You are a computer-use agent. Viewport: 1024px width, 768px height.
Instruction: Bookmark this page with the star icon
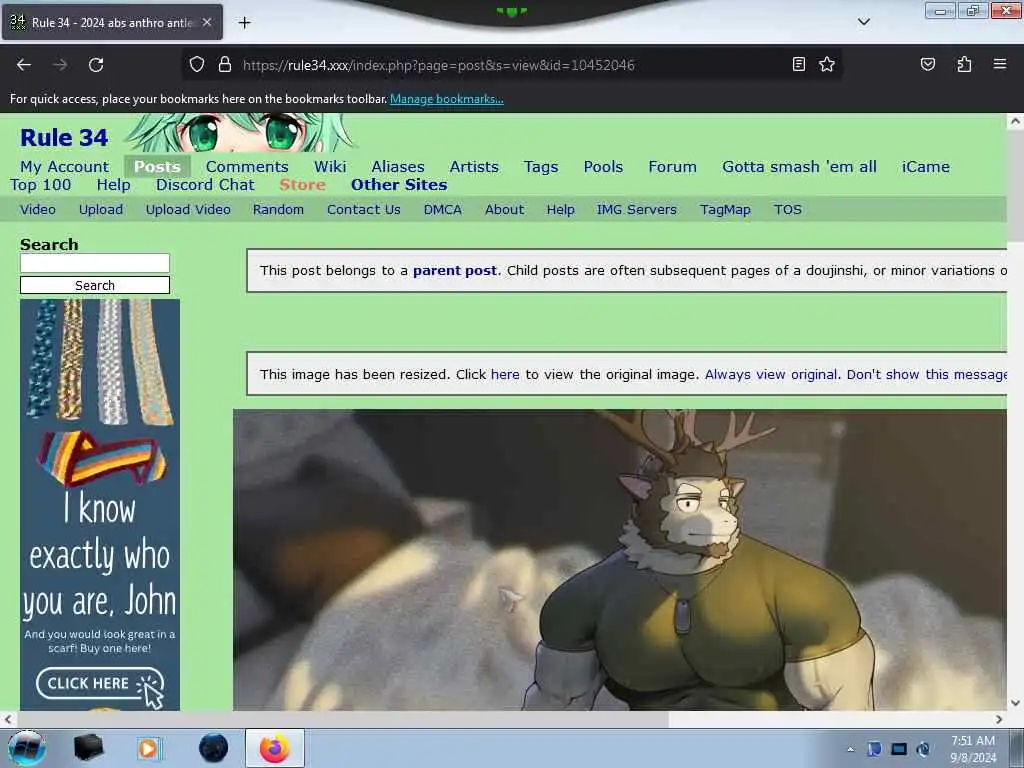tap(827, 64)
